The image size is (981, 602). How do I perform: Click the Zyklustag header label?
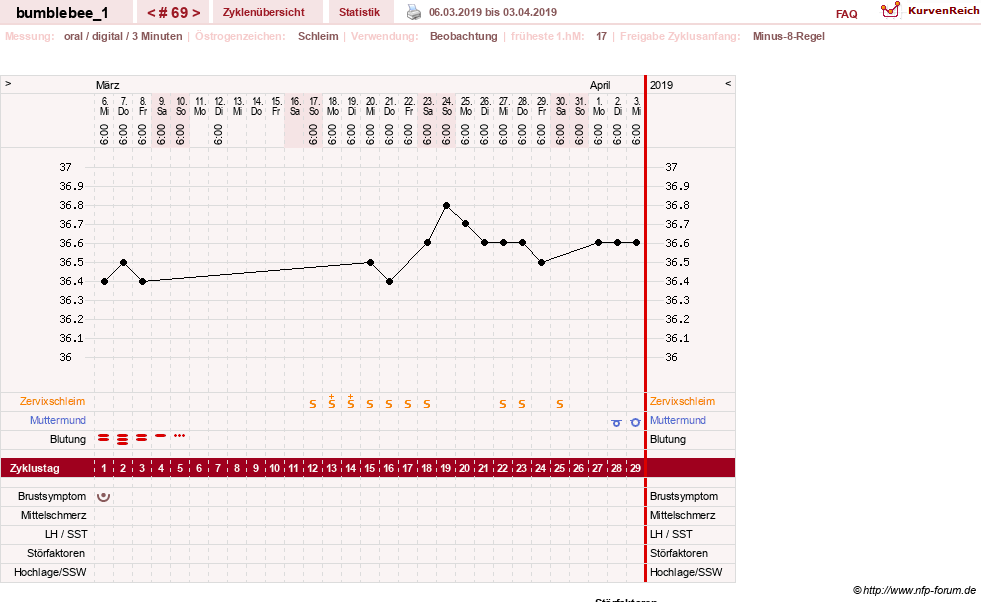[x=34, y=468]
